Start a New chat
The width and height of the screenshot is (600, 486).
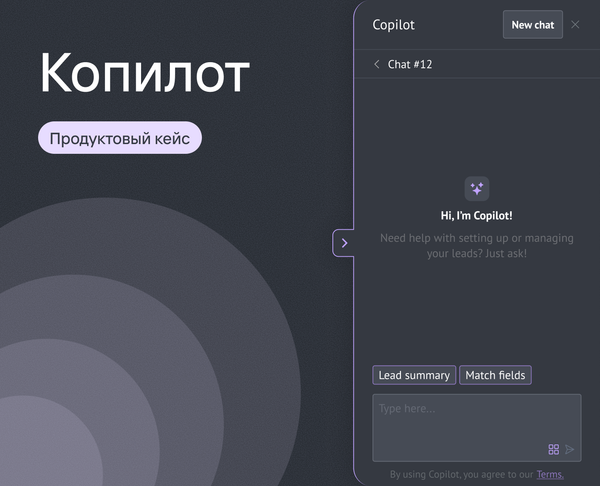(533, 25)
